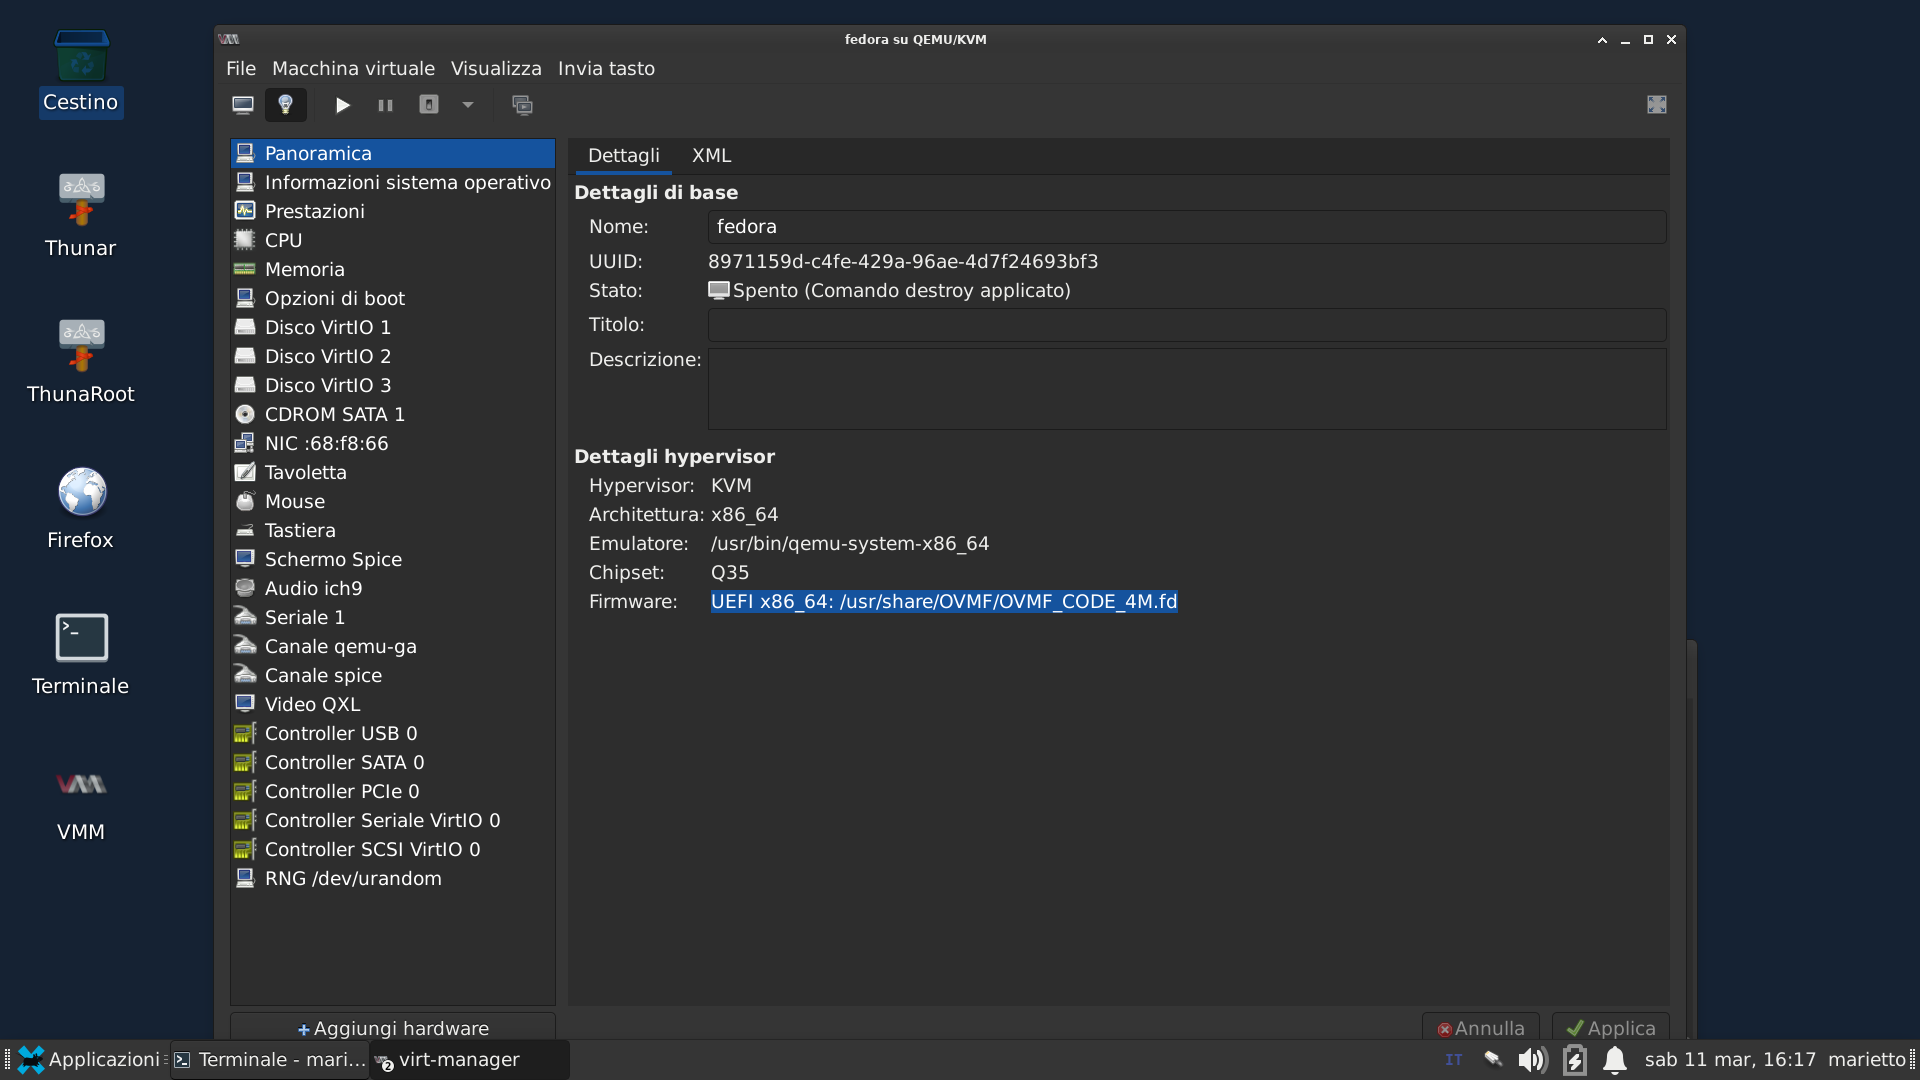1920x1080 pixels.
Task: Click the highlighted UEFI firmware value
Action: pyautogui.click(x=944, y=601)
